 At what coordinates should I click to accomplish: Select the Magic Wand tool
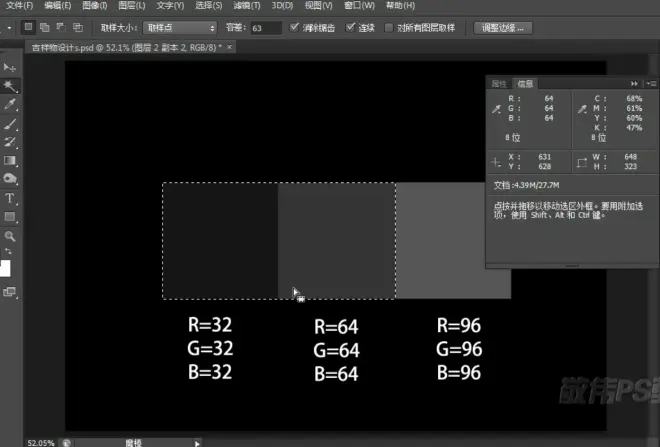pyautogui.click(x=10, y=86)
